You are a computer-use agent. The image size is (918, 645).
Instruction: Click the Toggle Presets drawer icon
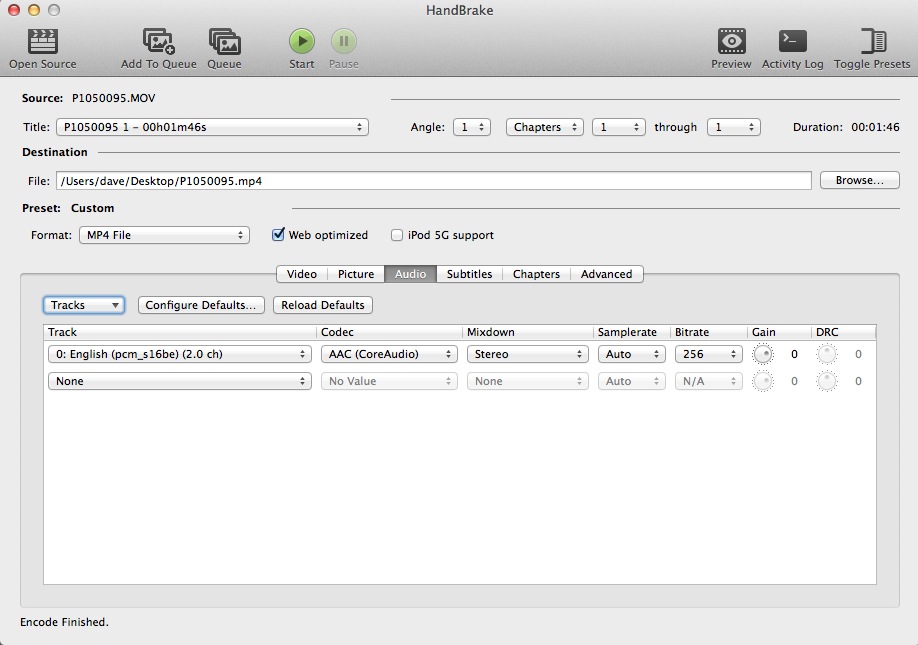pyautogui.click(x=872, y=41)
